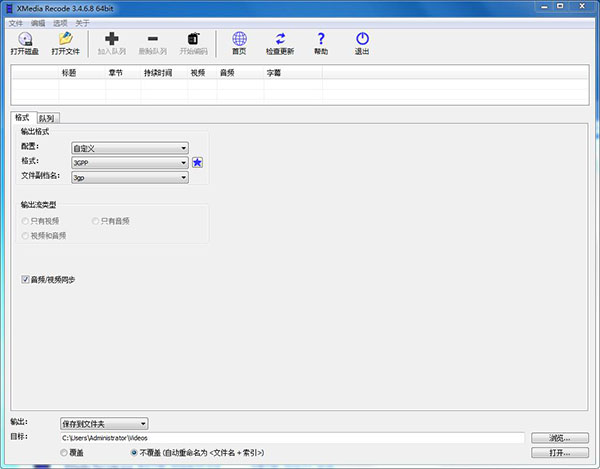Click the blue star favorite icon beside 格式
Image resolution: width=600 pixels, height=469 pixels.
(x=197, y=162)
